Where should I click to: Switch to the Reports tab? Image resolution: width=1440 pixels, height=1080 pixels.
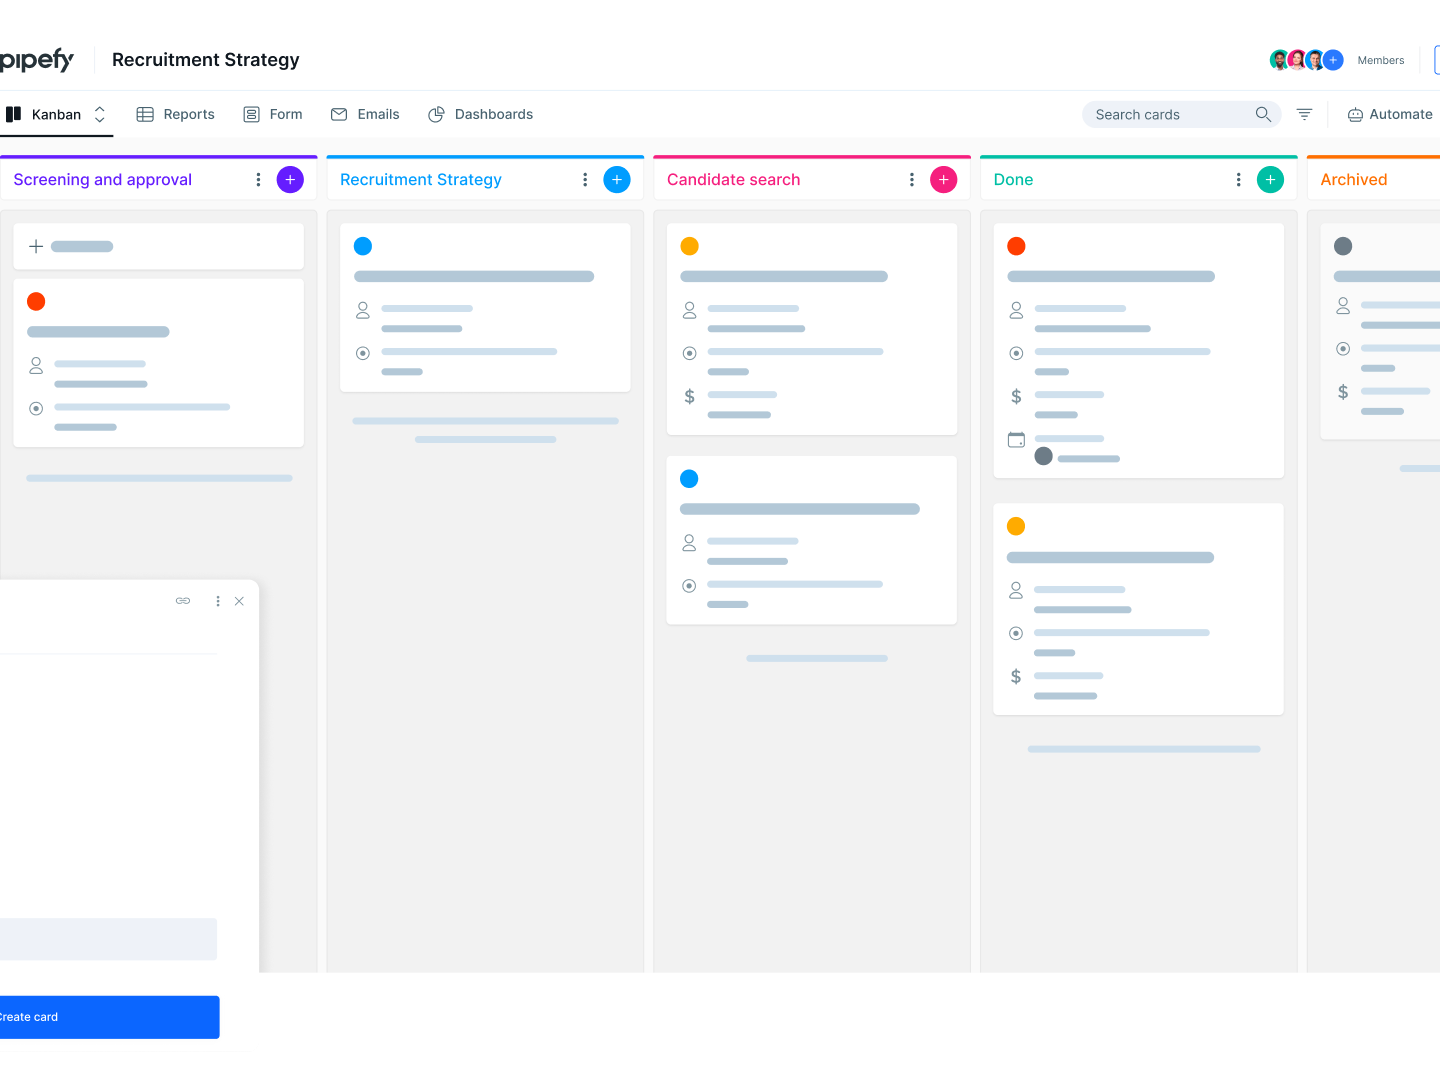pyautogui.click(x=176, y=115)
